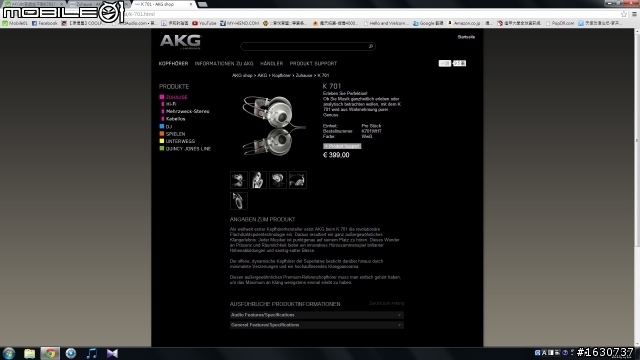Image resolution: width=640 pixels, height=360 pixels.
Task: Select the UNTERWEGS product category
Action: pyautogui.click(x=180, y=141)
